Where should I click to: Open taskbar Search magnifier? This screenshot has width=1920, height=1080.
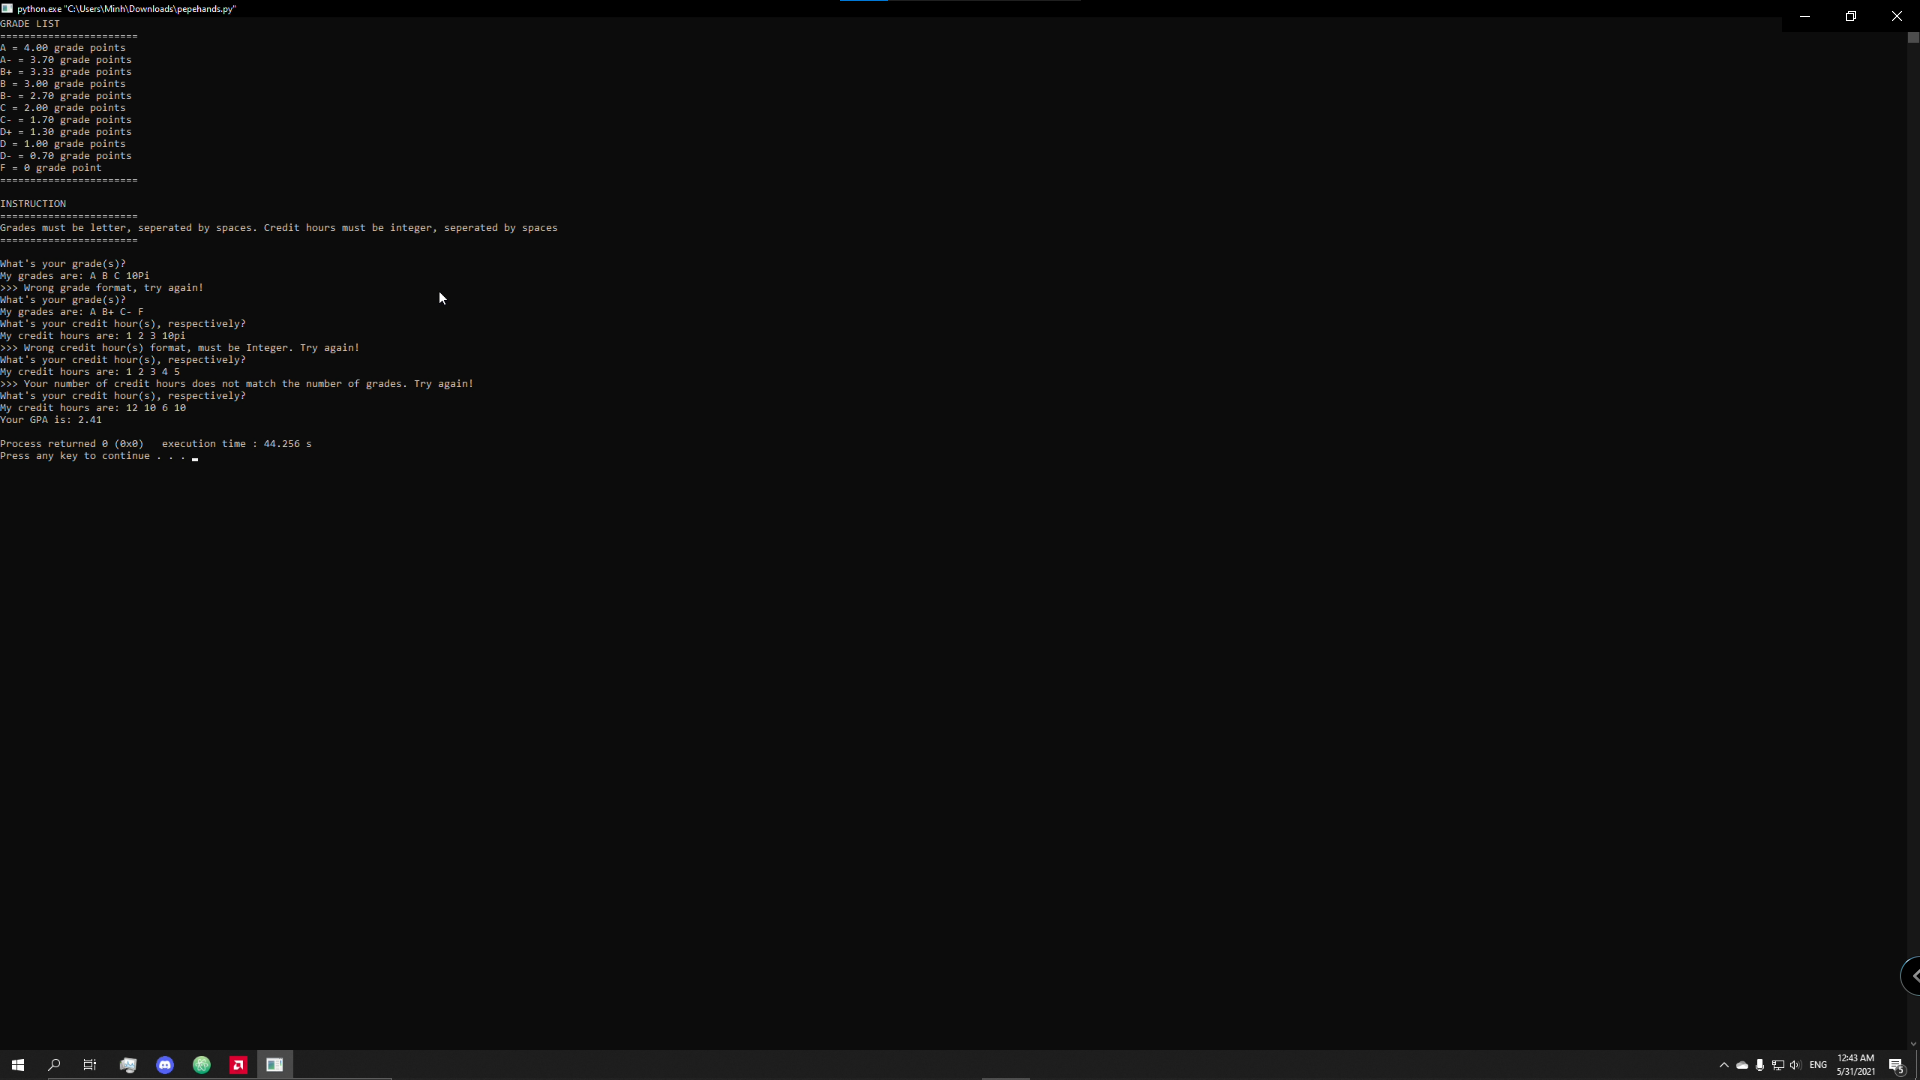point(54,1065)
